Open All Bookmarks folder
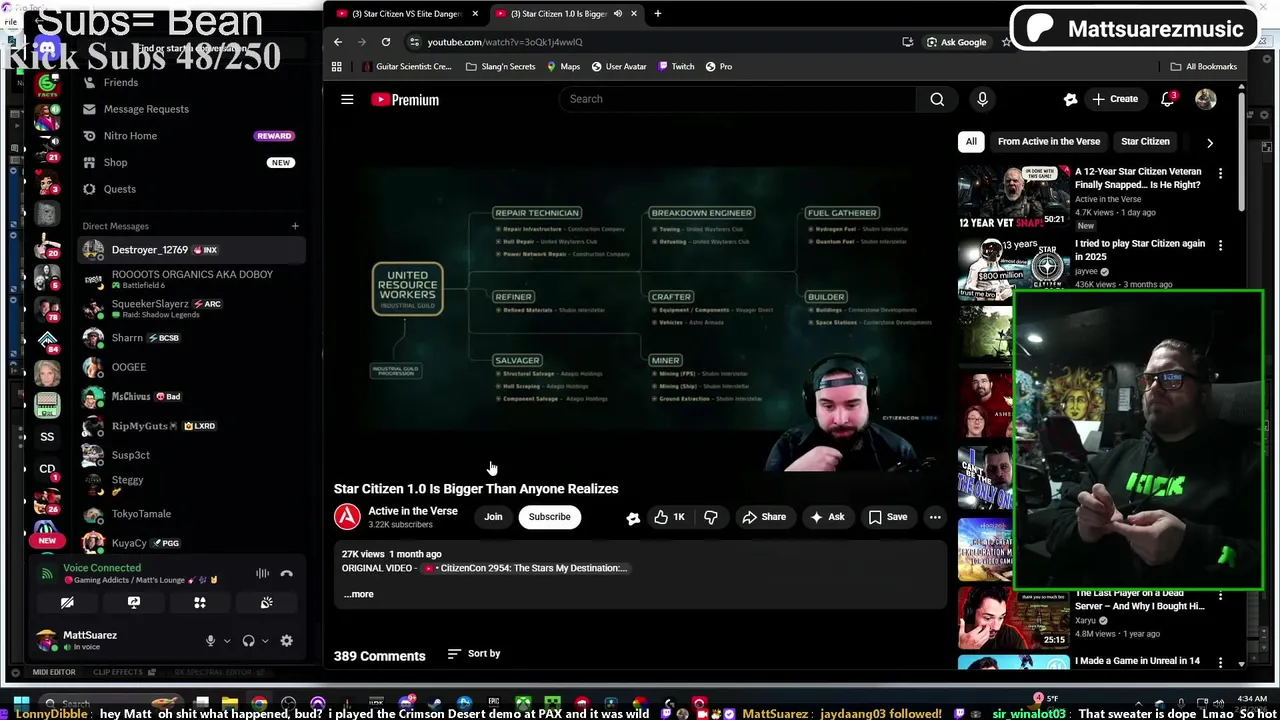The width and height of the screenshot is (1280, 720). click(1204, 67)
